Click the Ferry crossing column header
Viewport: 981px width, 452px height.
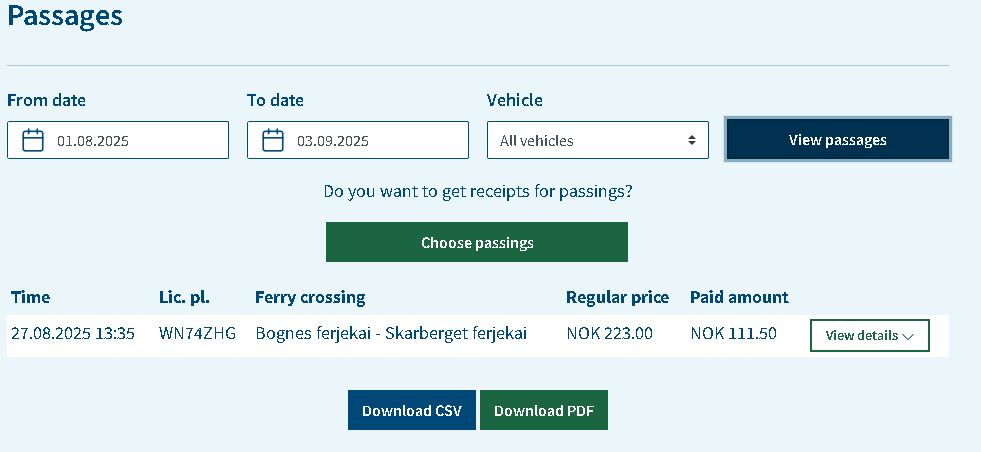pyautogui.click(x=310, y=297)
